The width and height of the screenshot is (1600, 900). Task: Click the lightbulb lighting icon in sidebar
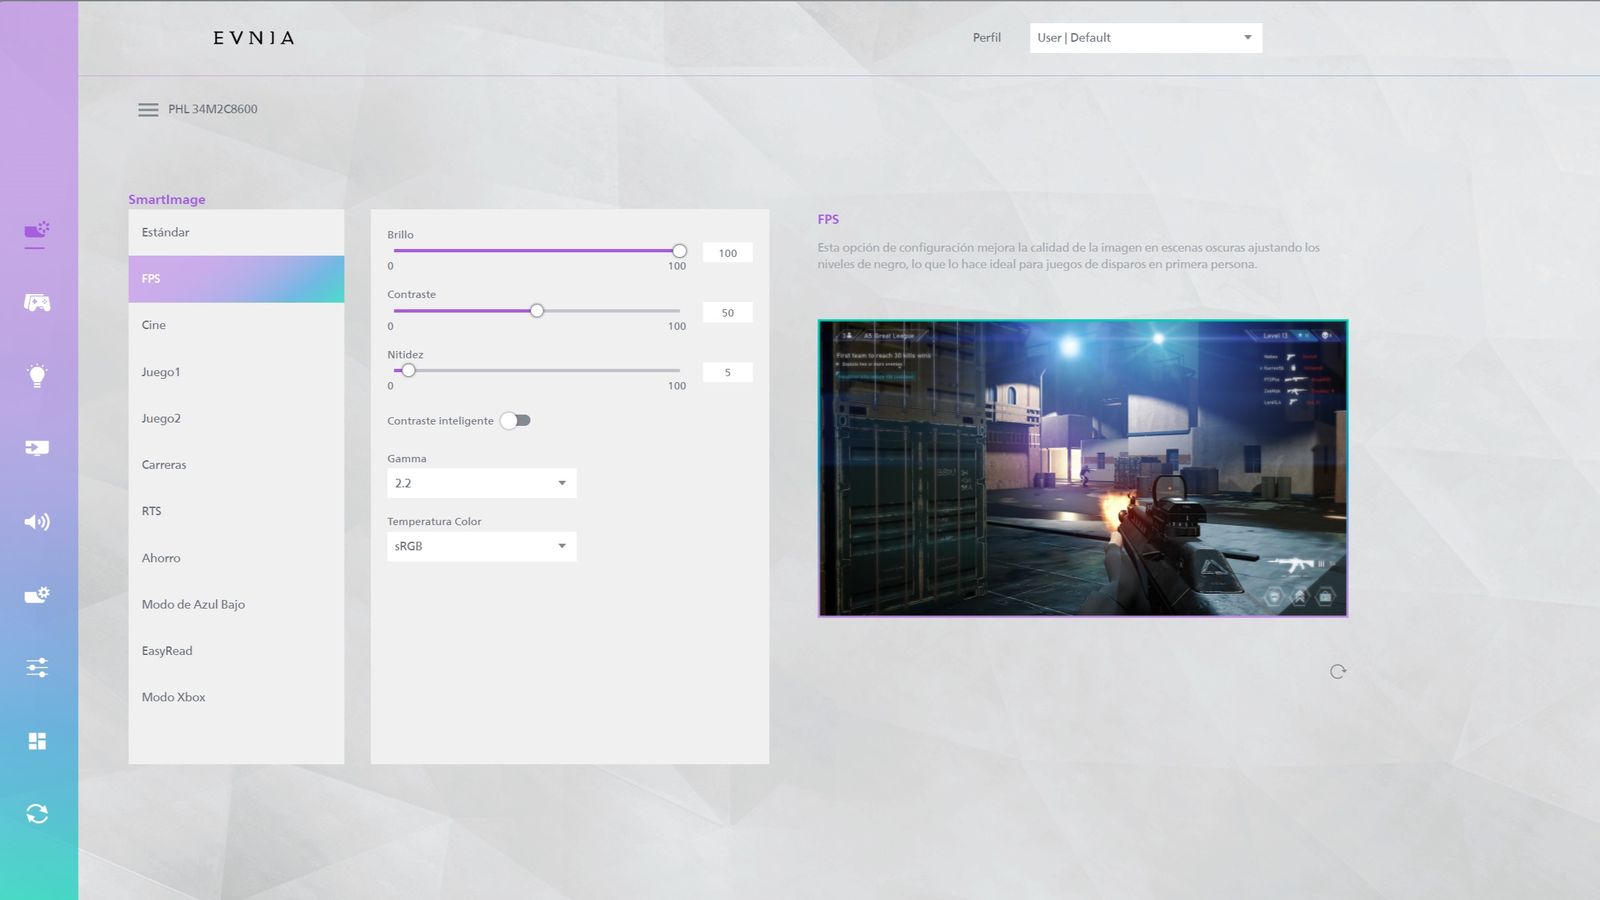pyautogui.click(x=37, y=376)
